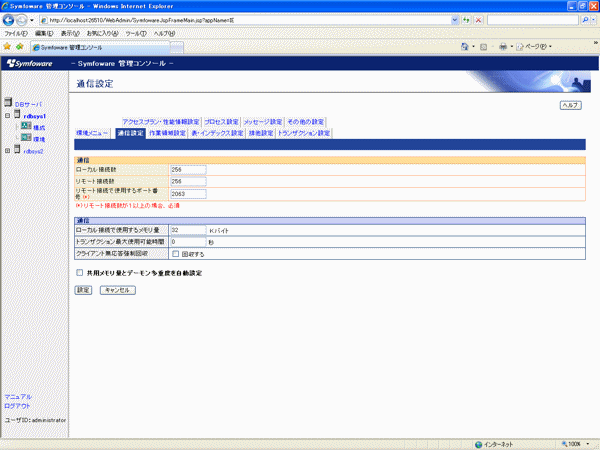Expand the rdbsys2 tree node
The width and height of the screenshot is (600, 450).
[x=7, y=151]
